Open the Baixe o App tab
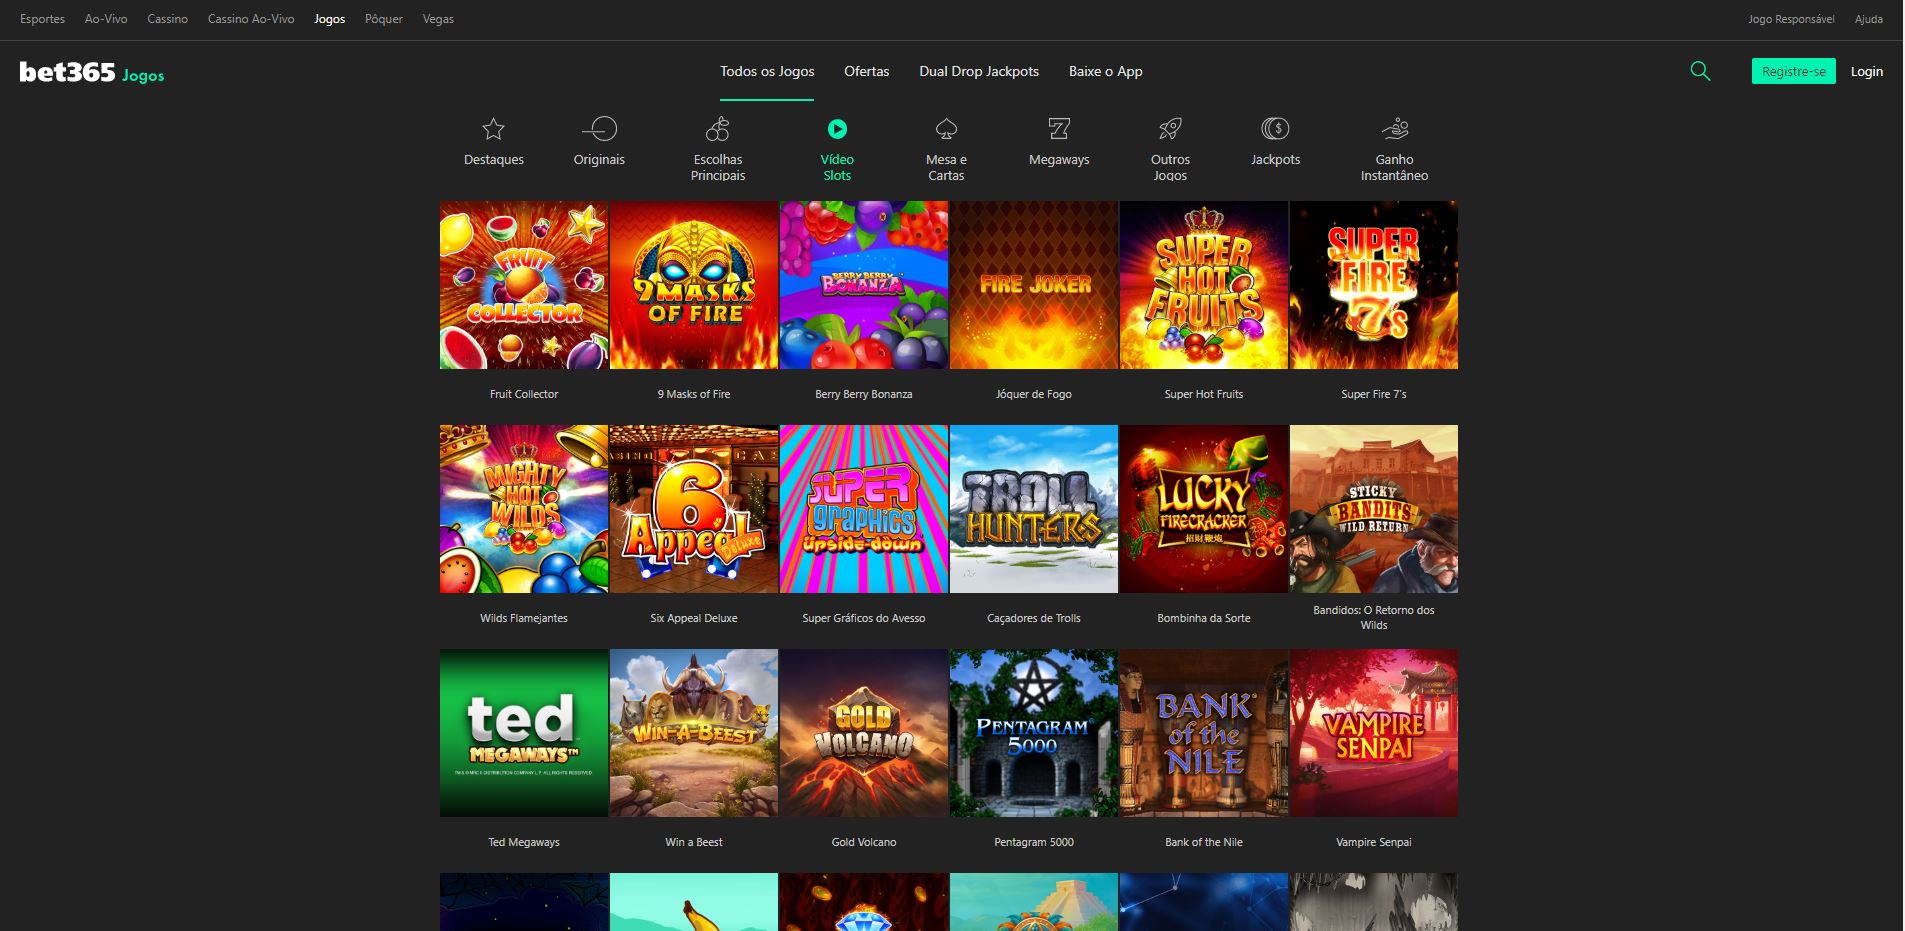1905x931 pixels. pos(1105,71)
